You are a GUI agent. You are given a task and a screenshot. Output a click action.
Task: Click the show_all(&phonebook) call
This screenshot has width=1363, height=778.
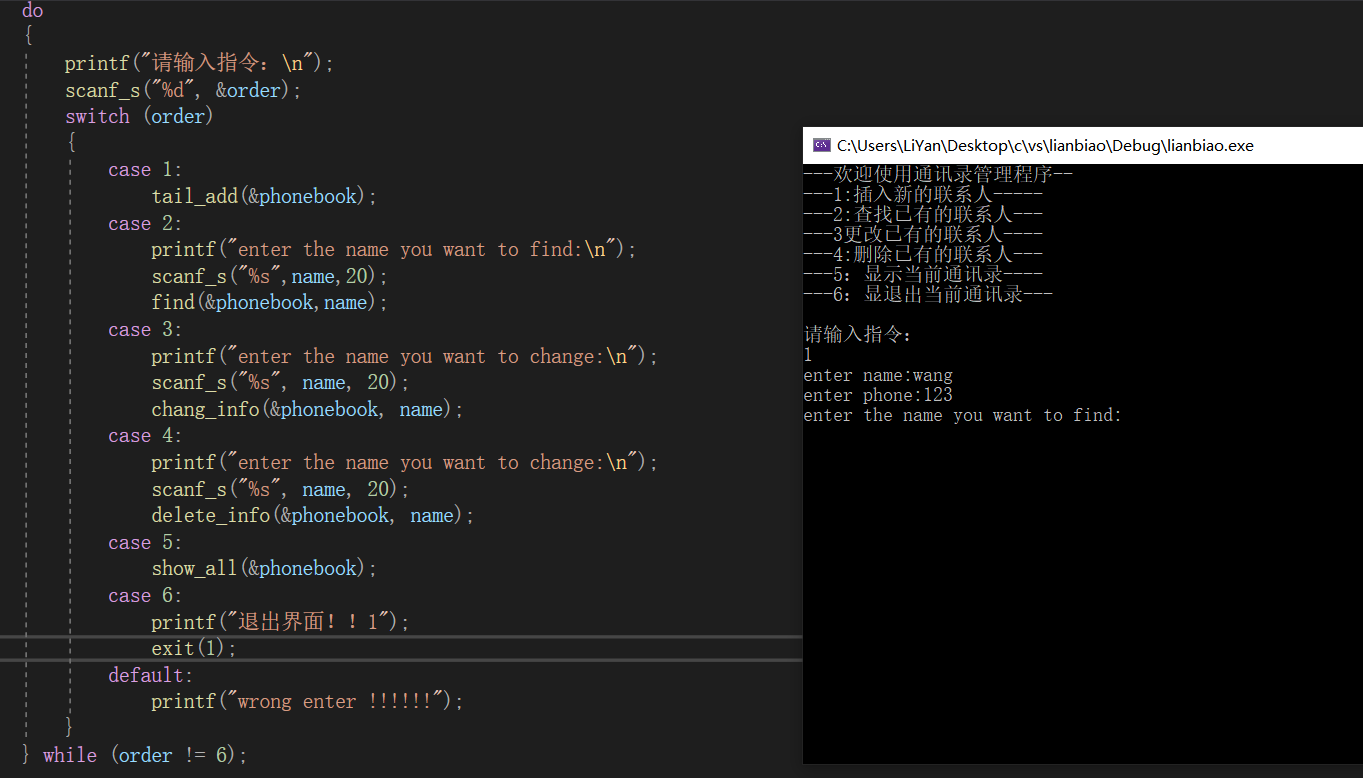tap(265, 568)
